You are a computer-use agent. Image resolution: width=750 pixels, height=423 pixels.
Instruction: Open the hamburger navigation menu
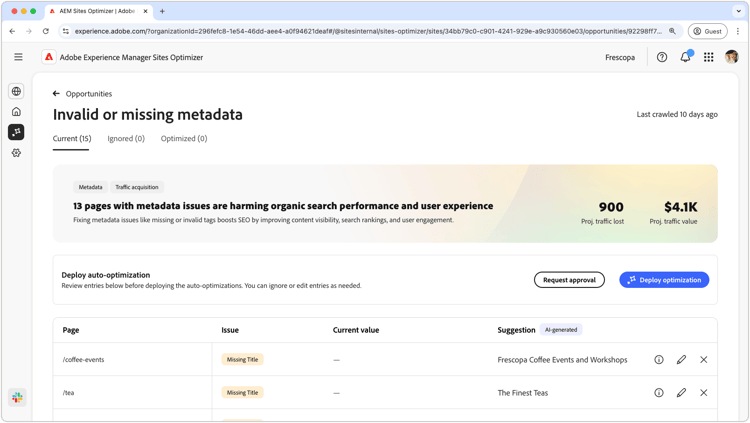(18, 57)
